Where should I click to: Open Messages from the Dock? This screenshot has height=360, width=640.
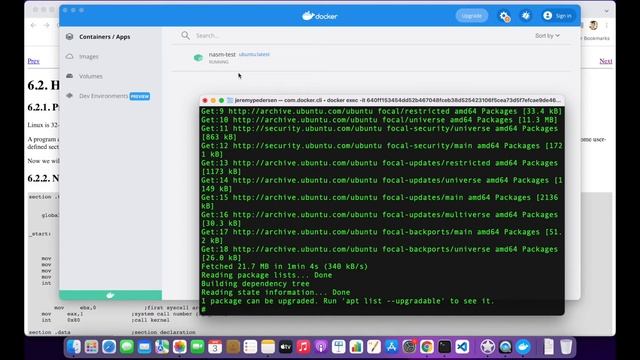point(127,347)
